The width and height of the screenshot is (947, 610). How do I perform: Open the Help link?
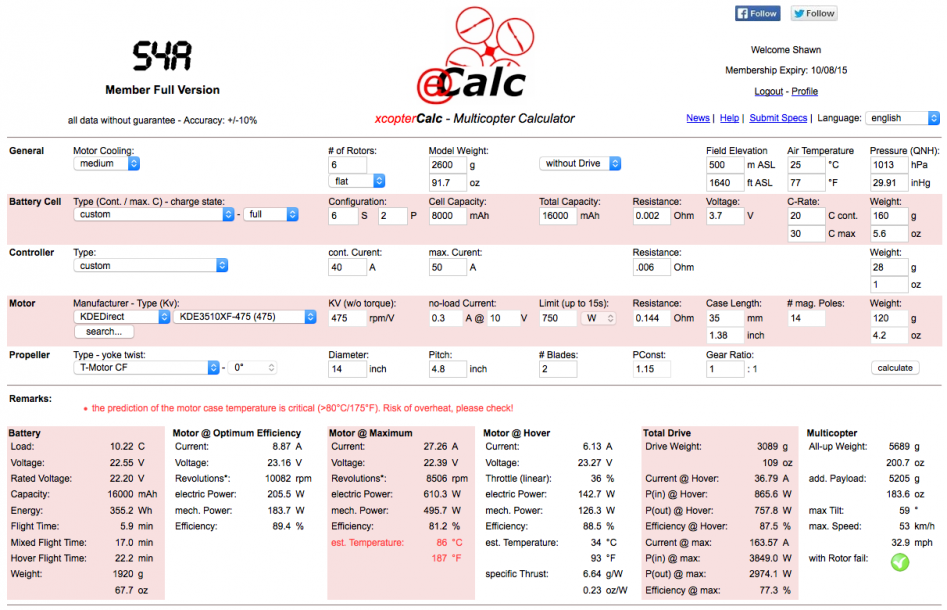tap(729, 118)
